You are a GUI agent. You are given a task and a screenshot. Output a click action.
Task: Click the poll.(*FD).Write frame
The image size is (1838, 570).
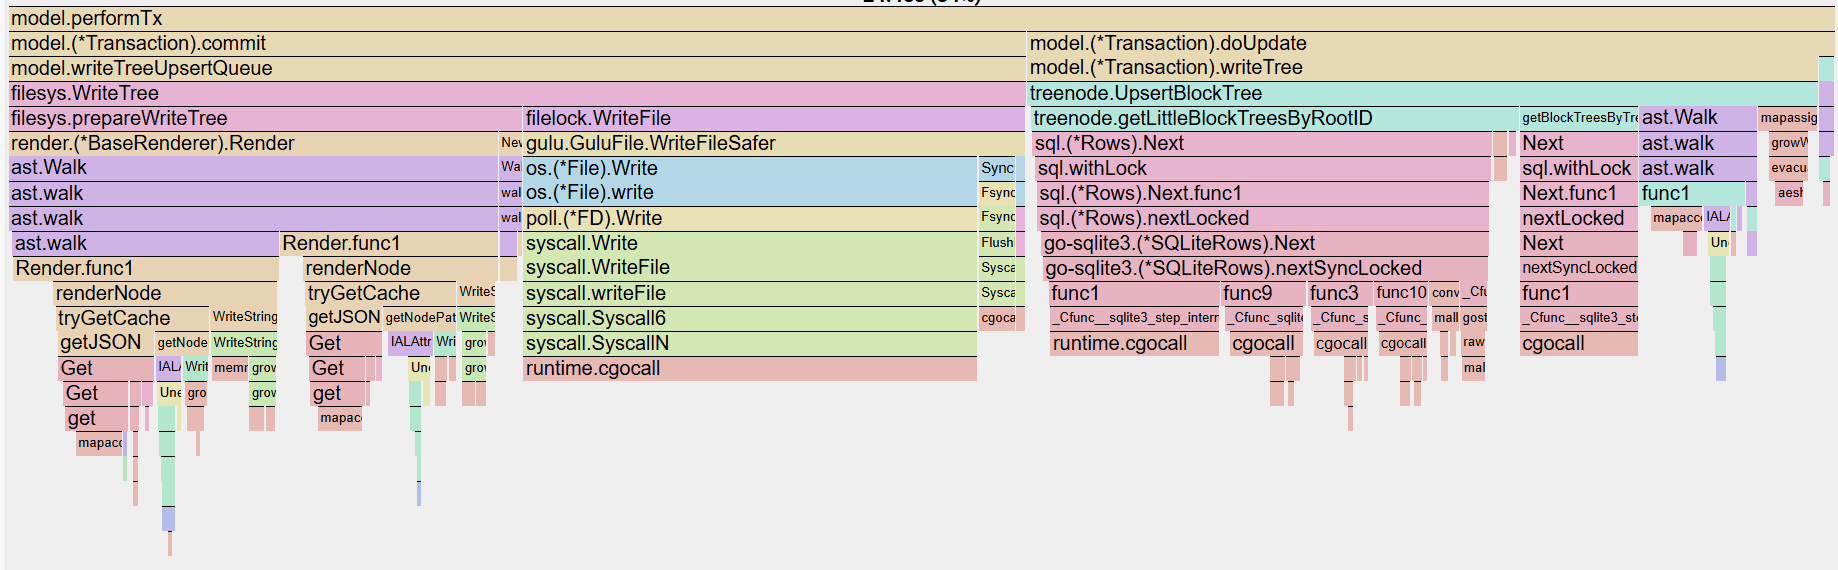[x=750, y=219]
